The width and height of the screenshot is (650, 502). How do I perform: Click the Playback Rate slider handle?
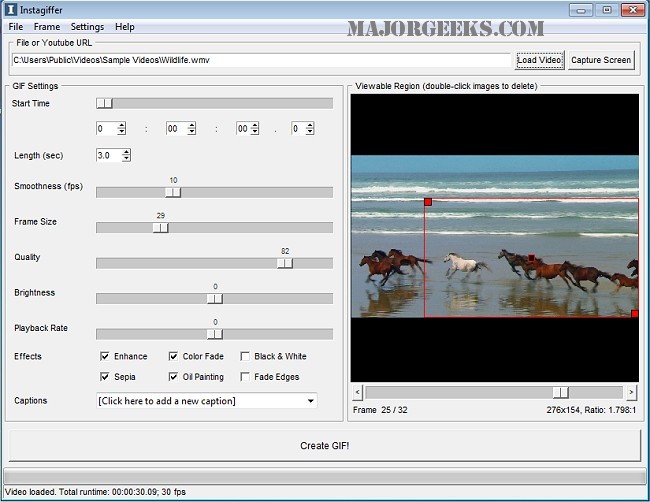215,334
